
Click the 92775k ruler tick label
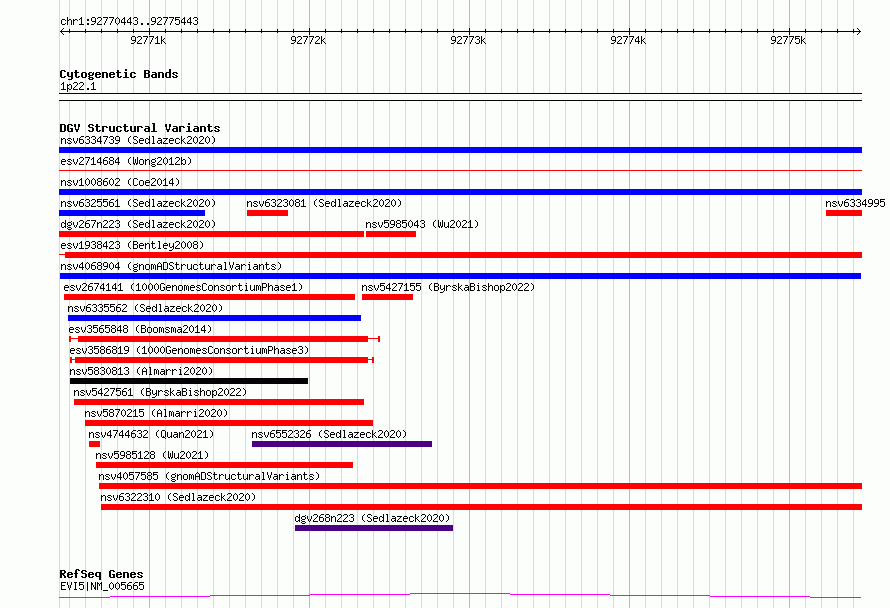point(788,40)
